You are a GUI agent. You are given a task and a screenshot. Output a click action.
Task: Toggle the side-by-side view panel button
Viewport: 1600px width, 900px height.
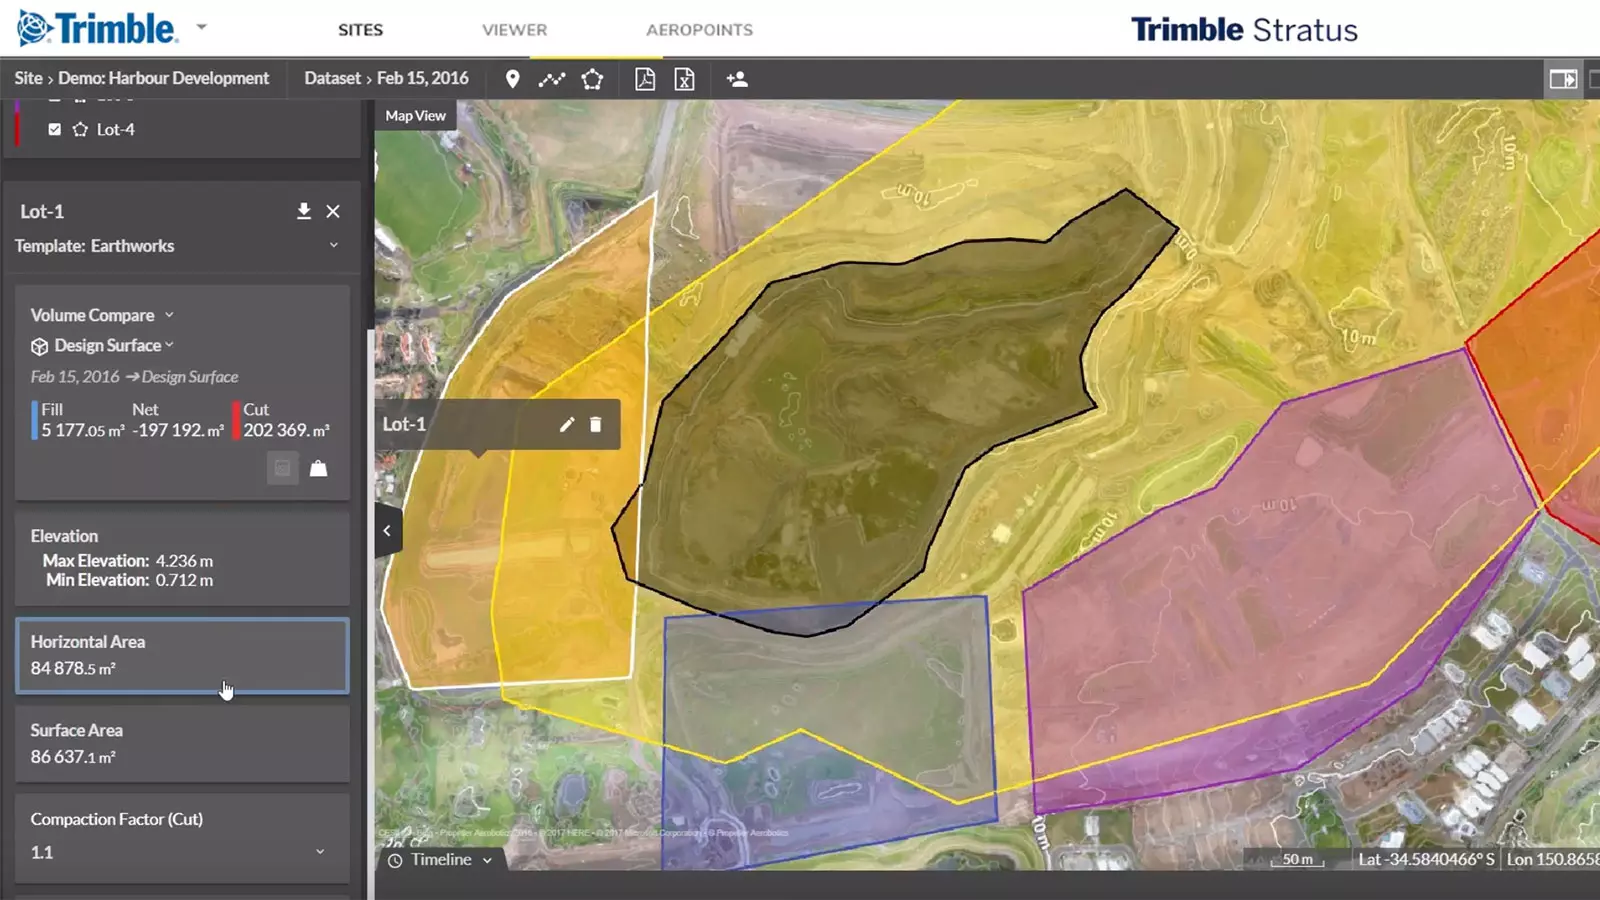tap(1563, 79)
